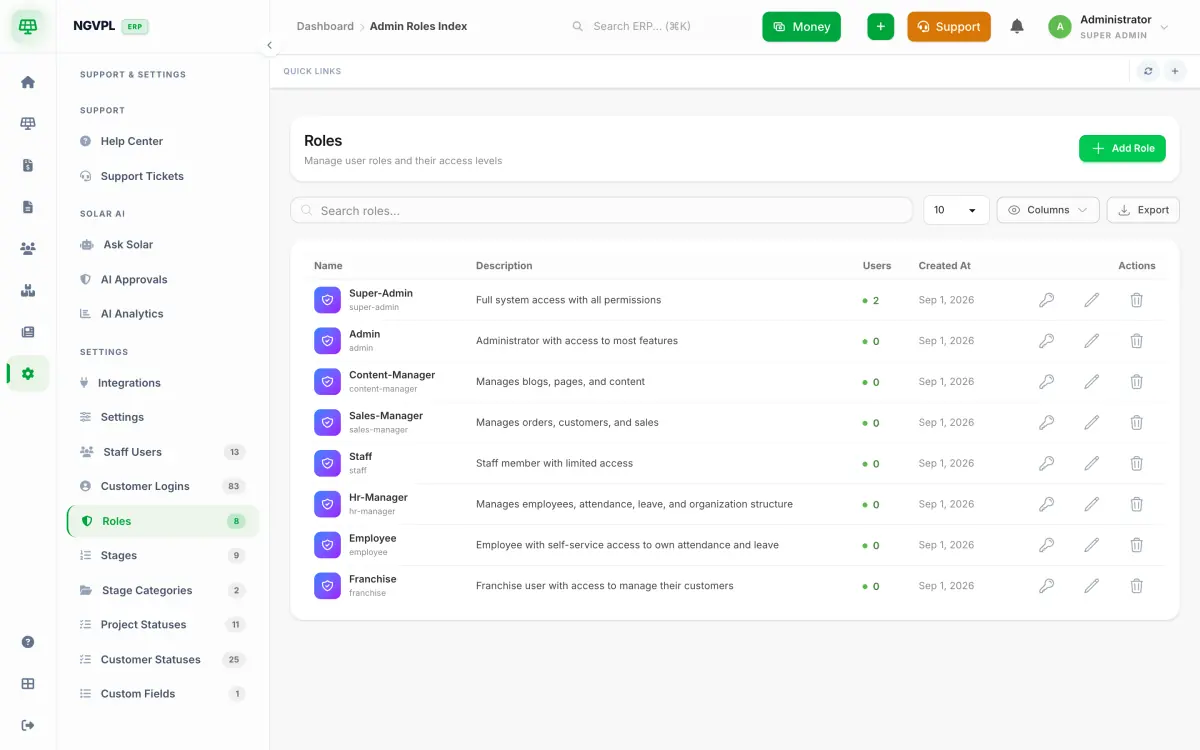This screenshot has height=750, width=1200.
Task: Open the Columns visibility dropdown
Action: (1048, 210)
